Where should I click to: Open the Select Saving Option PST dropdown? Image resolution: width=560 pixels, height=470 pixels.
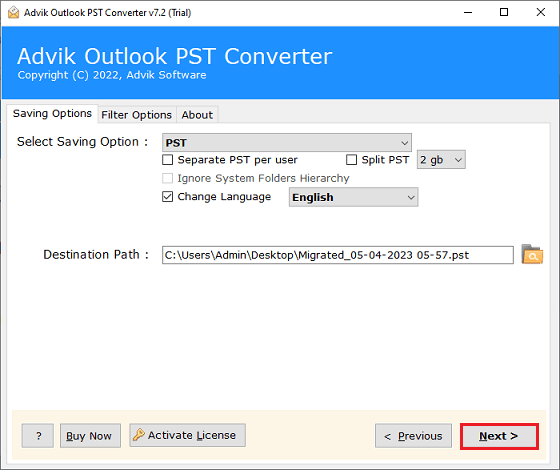click(287, 143)
